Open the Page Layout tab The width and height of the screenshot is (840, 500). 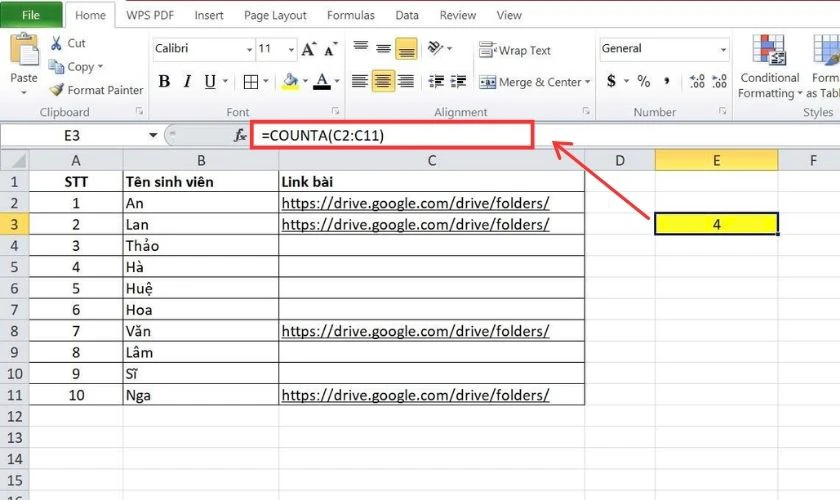pos(275,15)
